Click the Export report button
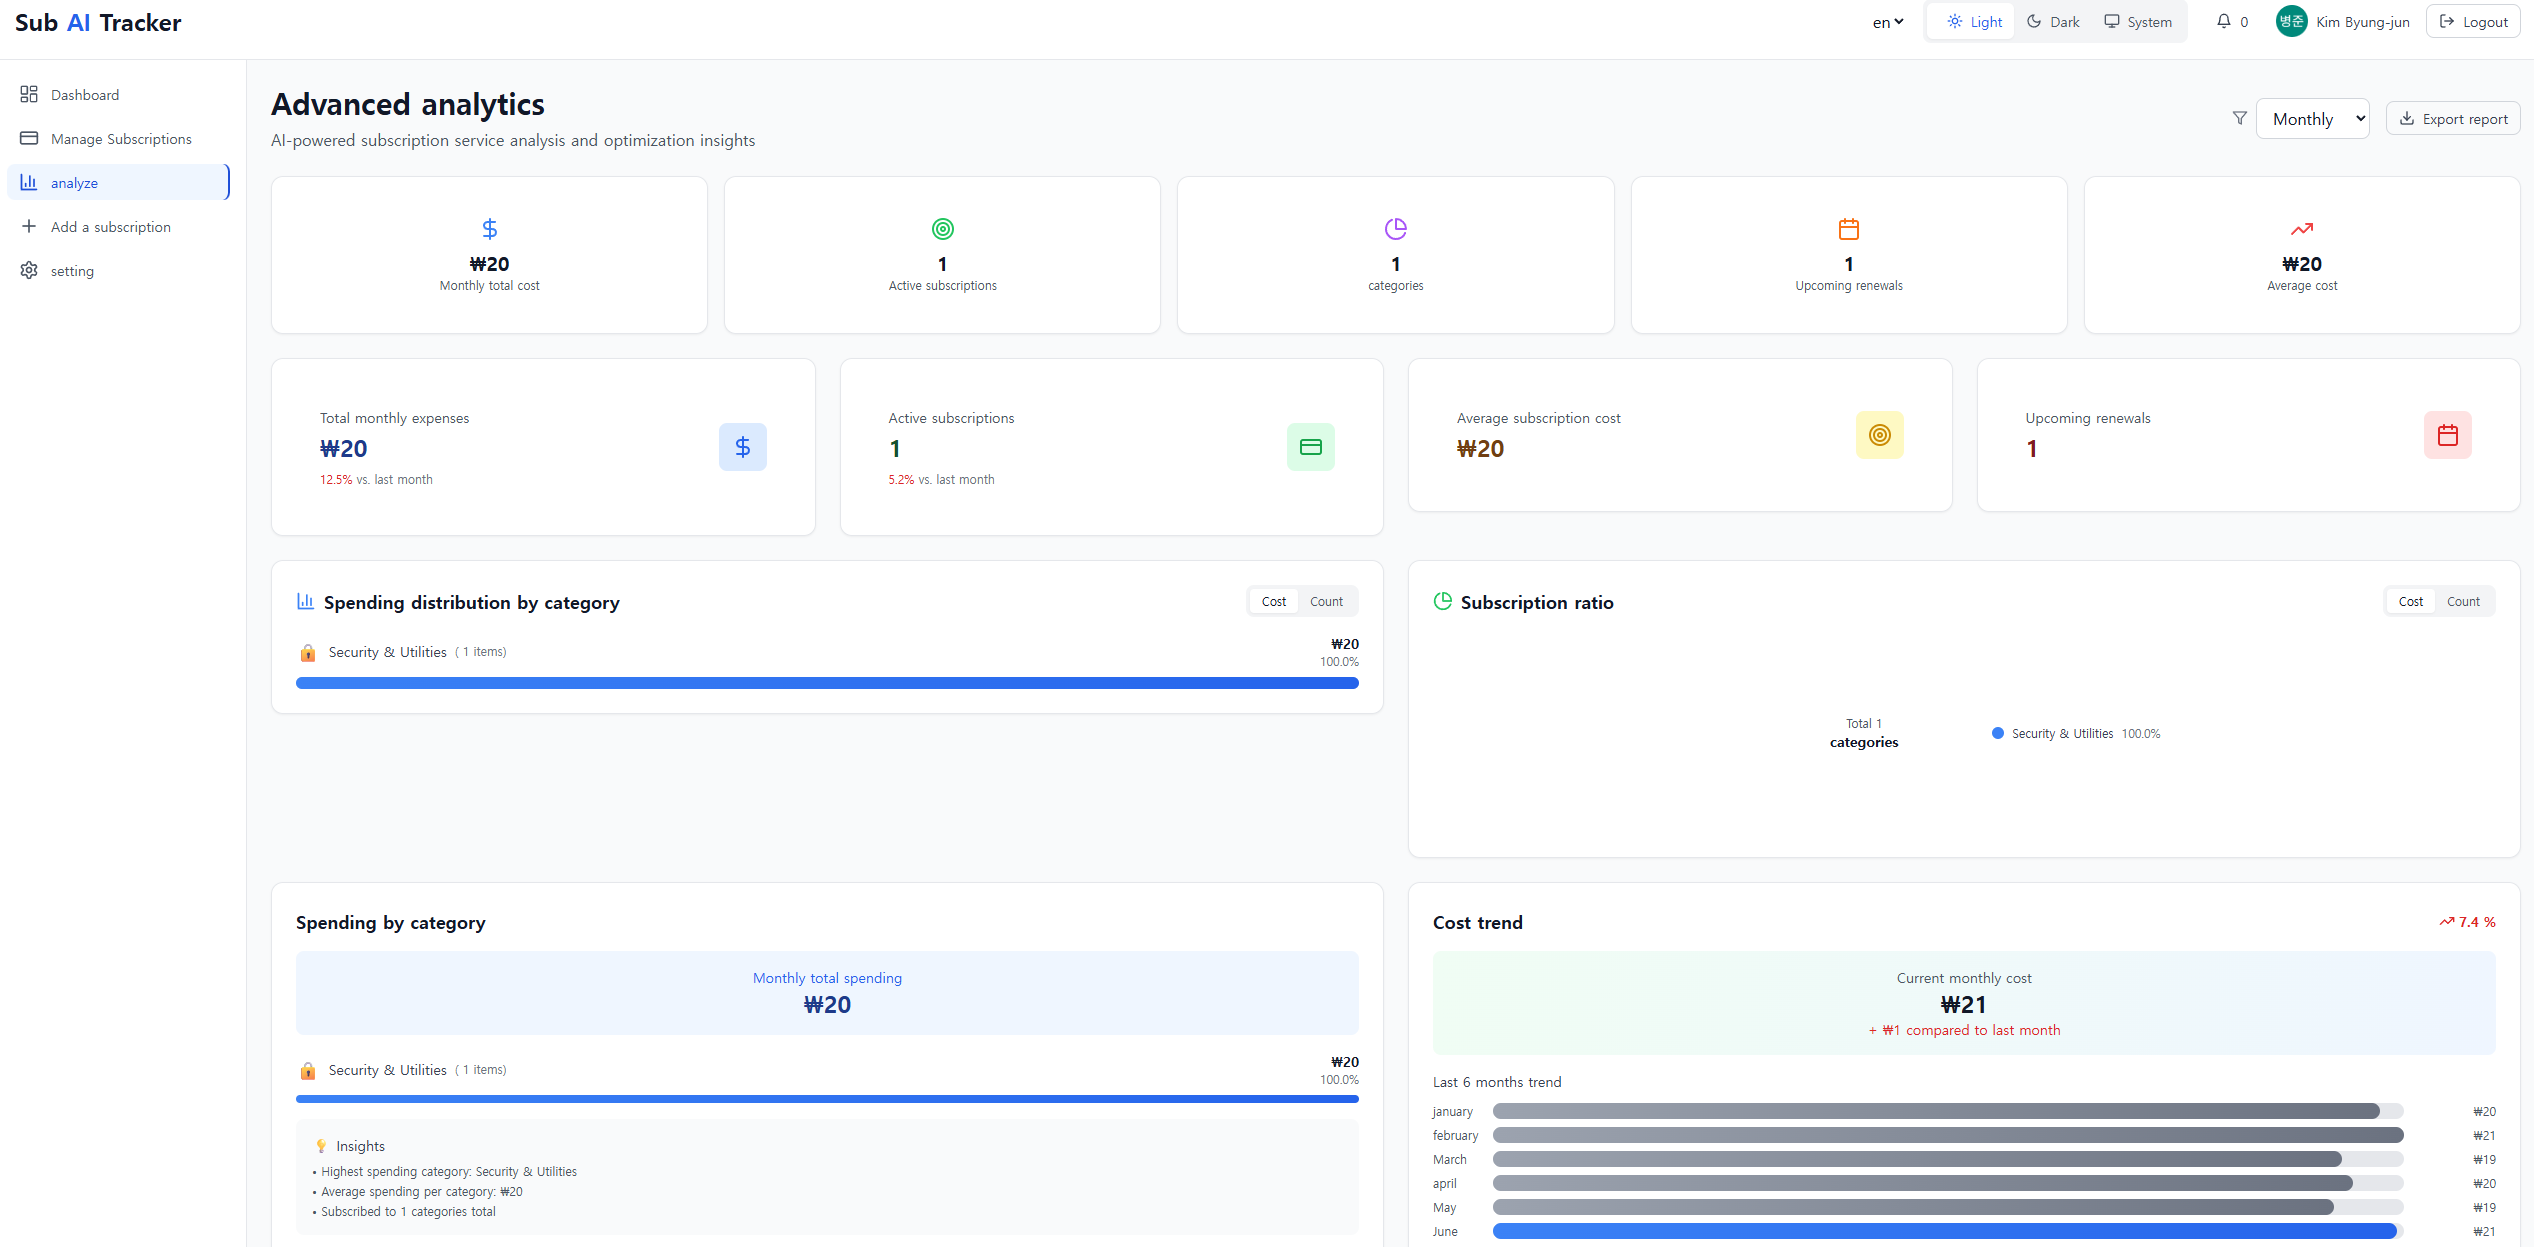This screenshot has width=2534, height=1247. 2453,118
